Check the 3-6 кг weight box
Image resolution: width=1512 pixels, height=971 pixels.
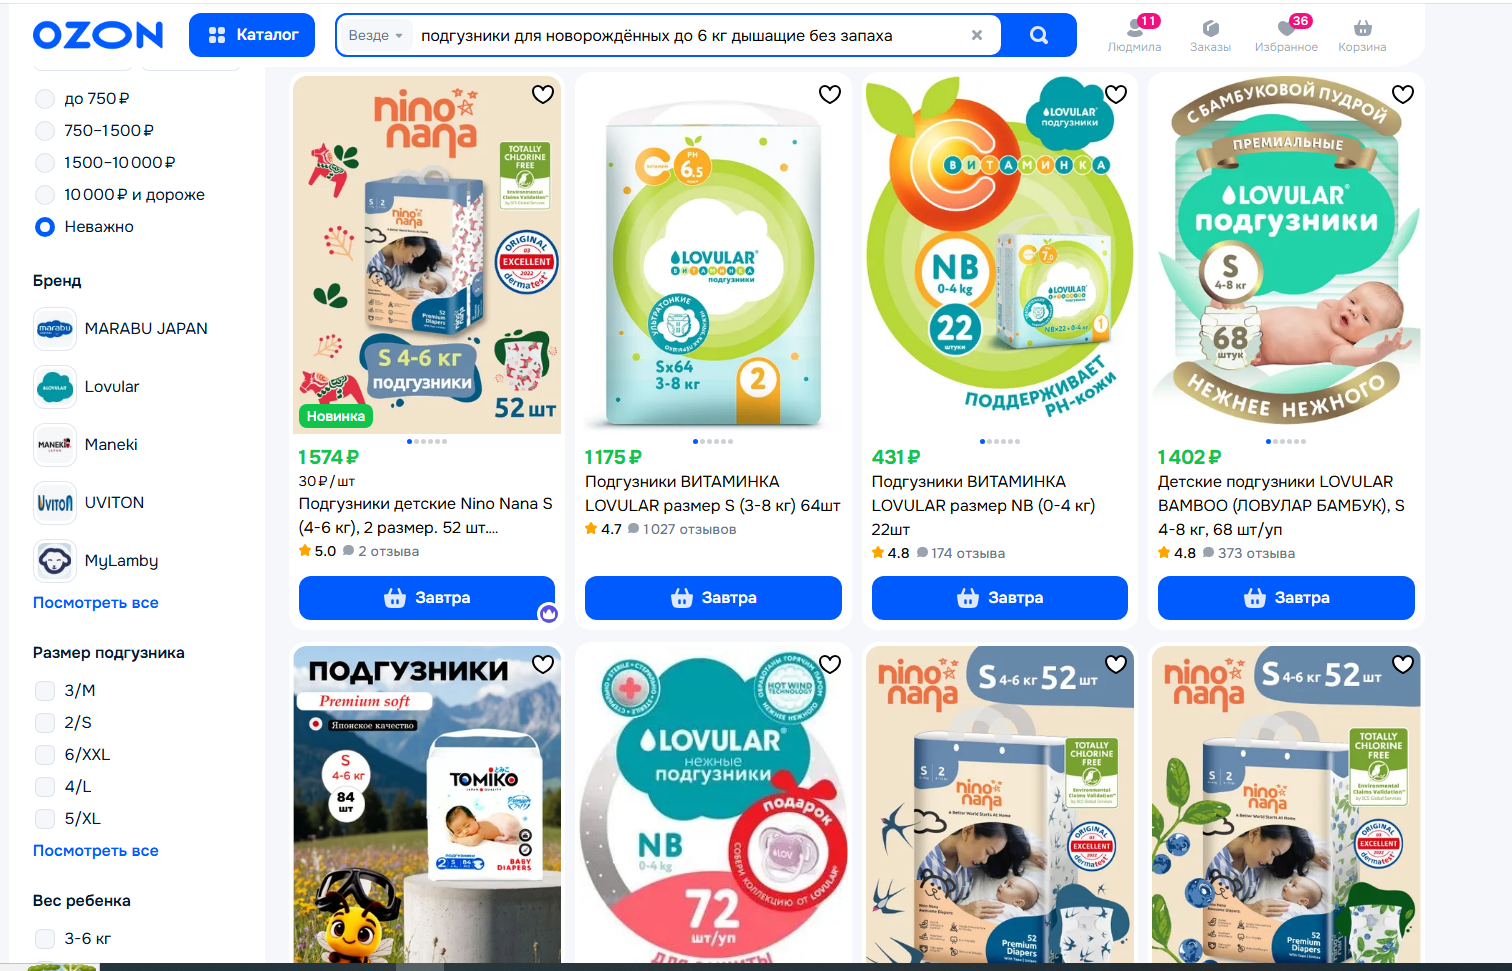[x=45, y=939]
